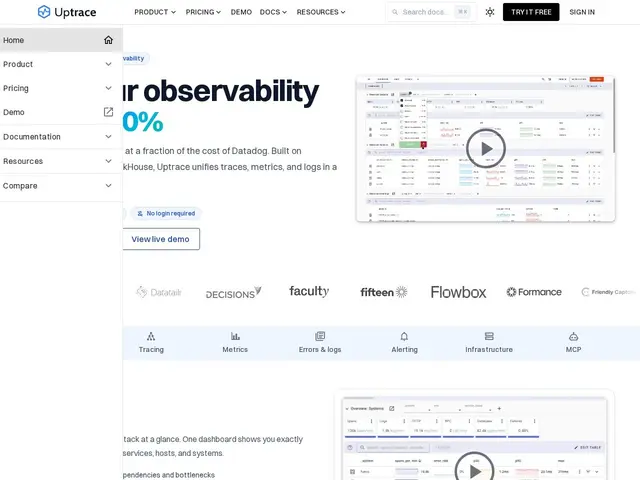This screenshot has height=480, width=640.
Task: Click the Errors & logs icon
Action: point(320,336)
